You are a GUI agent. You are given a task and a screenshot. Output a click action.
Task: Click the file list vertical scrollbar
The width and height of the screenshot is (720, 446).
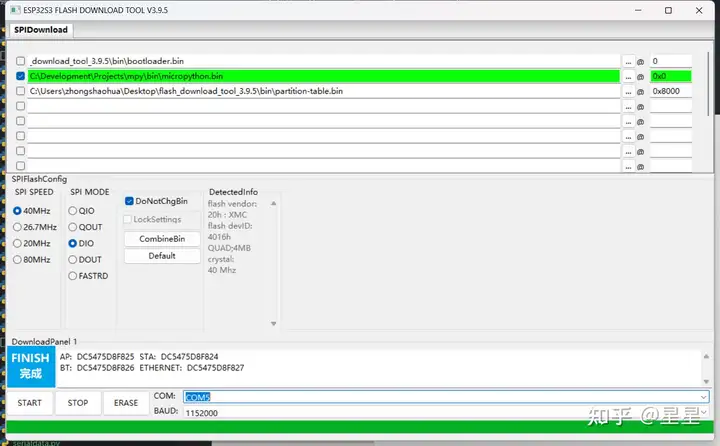(x=709, y=84)
